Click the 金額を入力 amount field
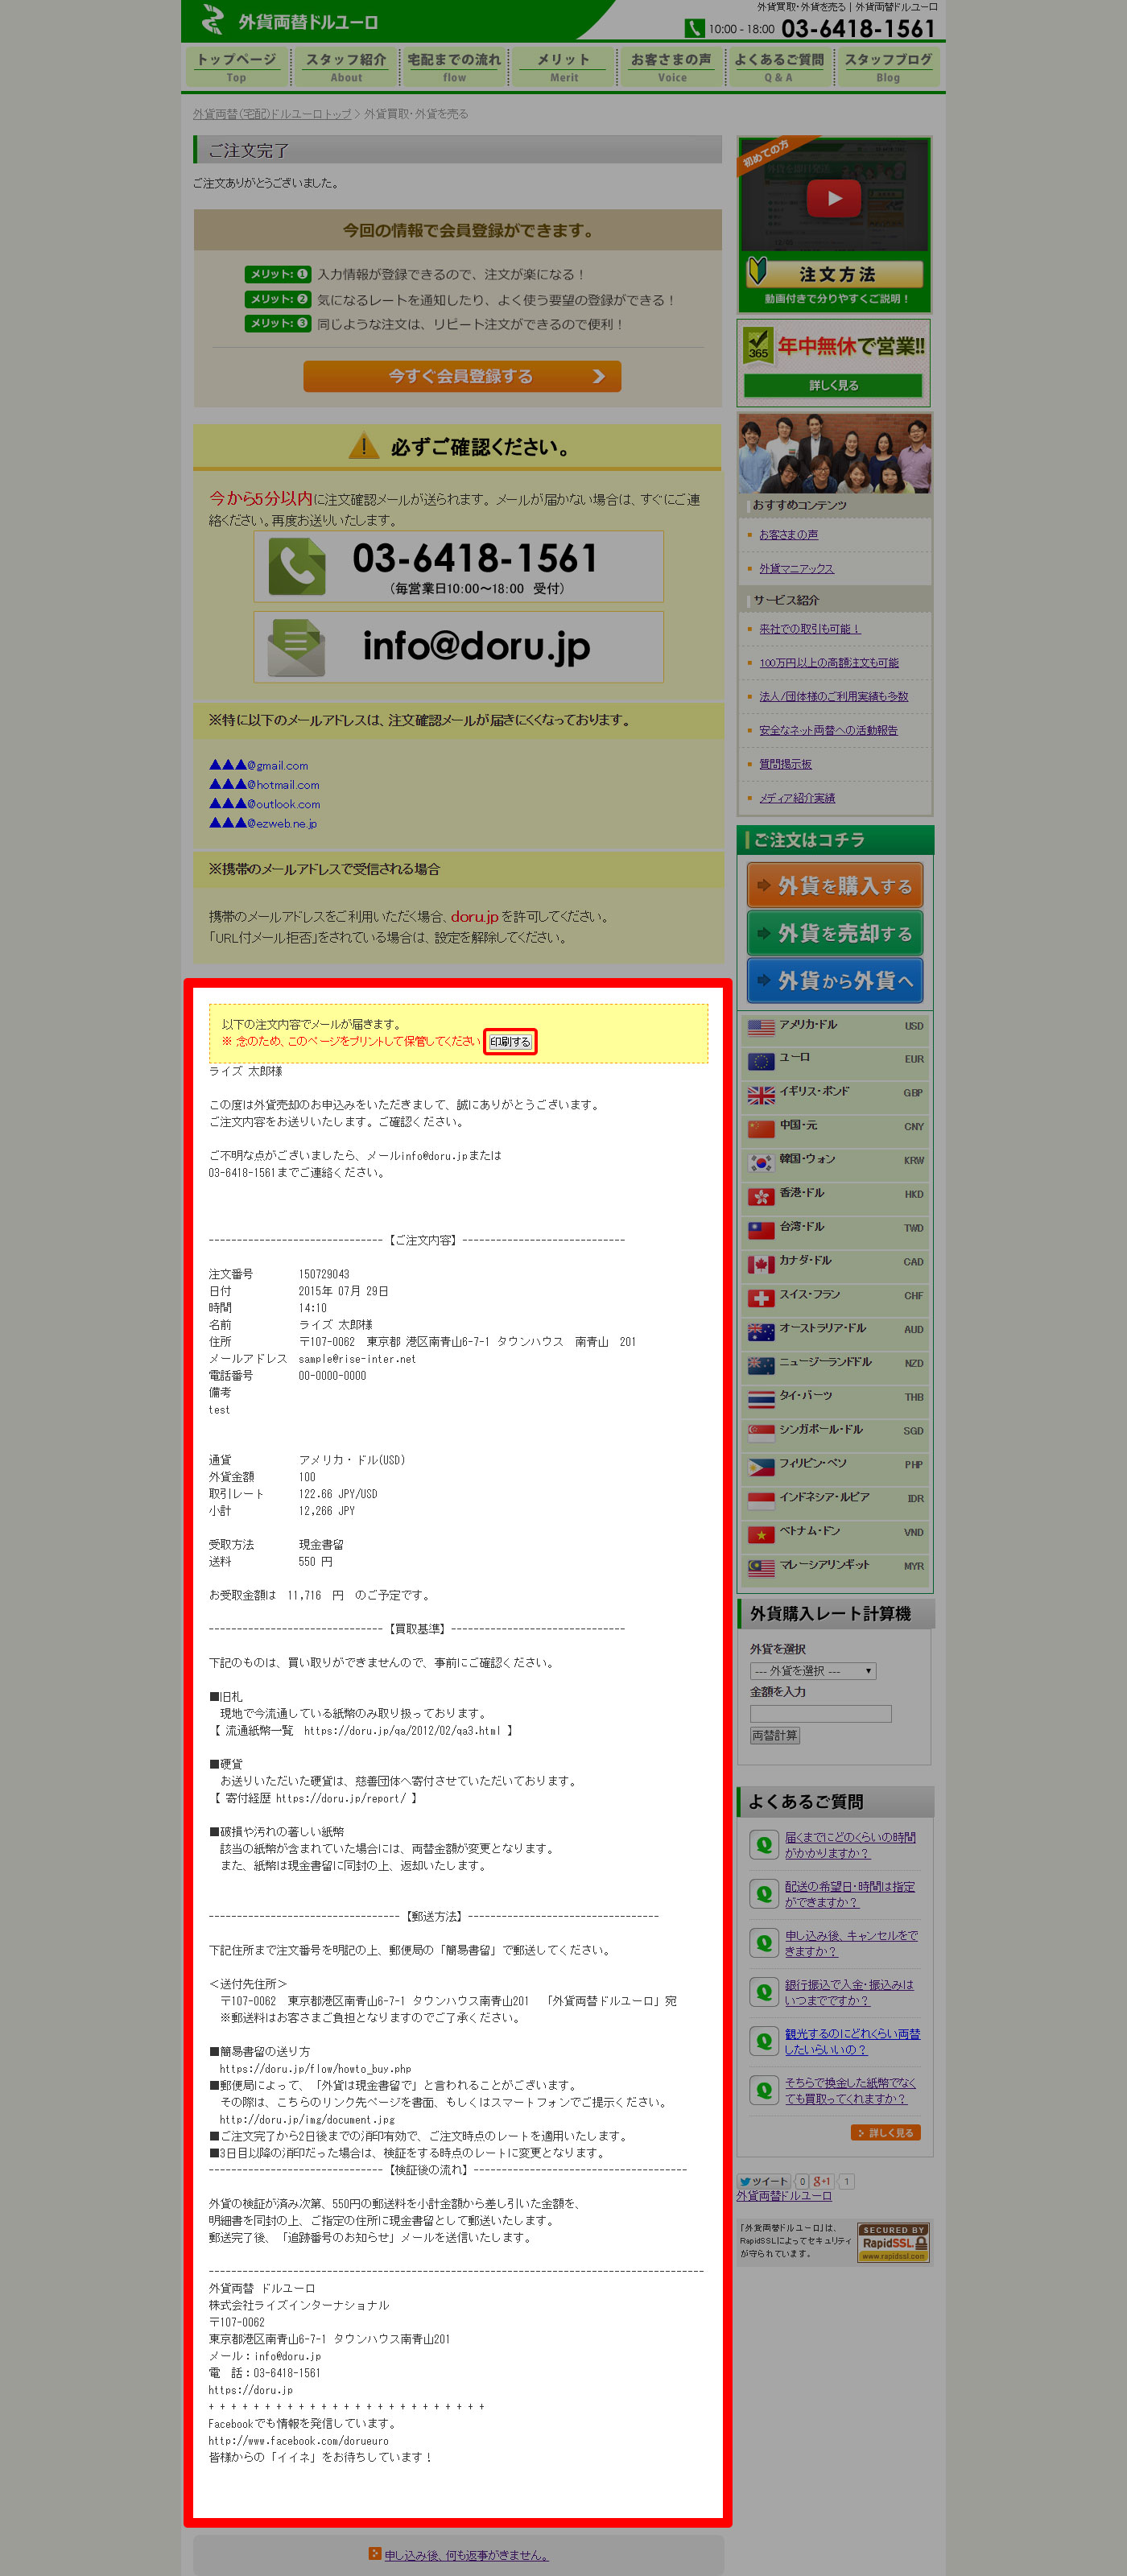The image size is (1127, 2576). point(820,1713)
